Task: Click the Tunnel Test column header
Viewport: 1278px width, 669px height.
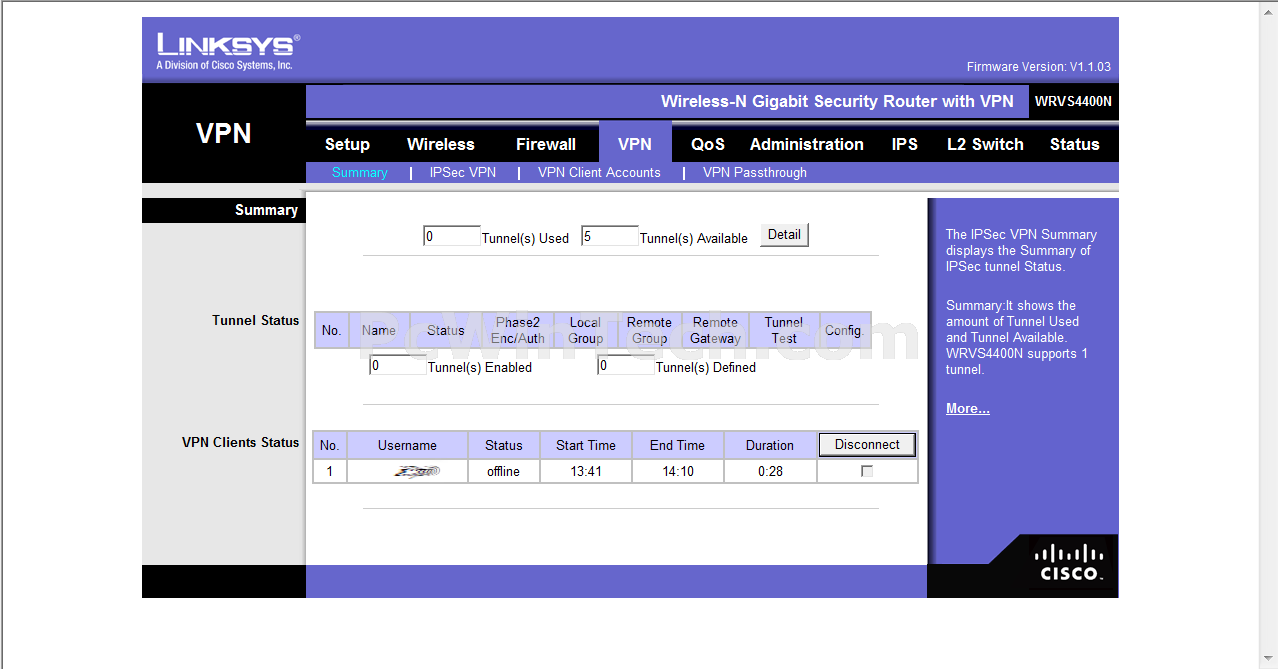Action: tap(784, 330)
